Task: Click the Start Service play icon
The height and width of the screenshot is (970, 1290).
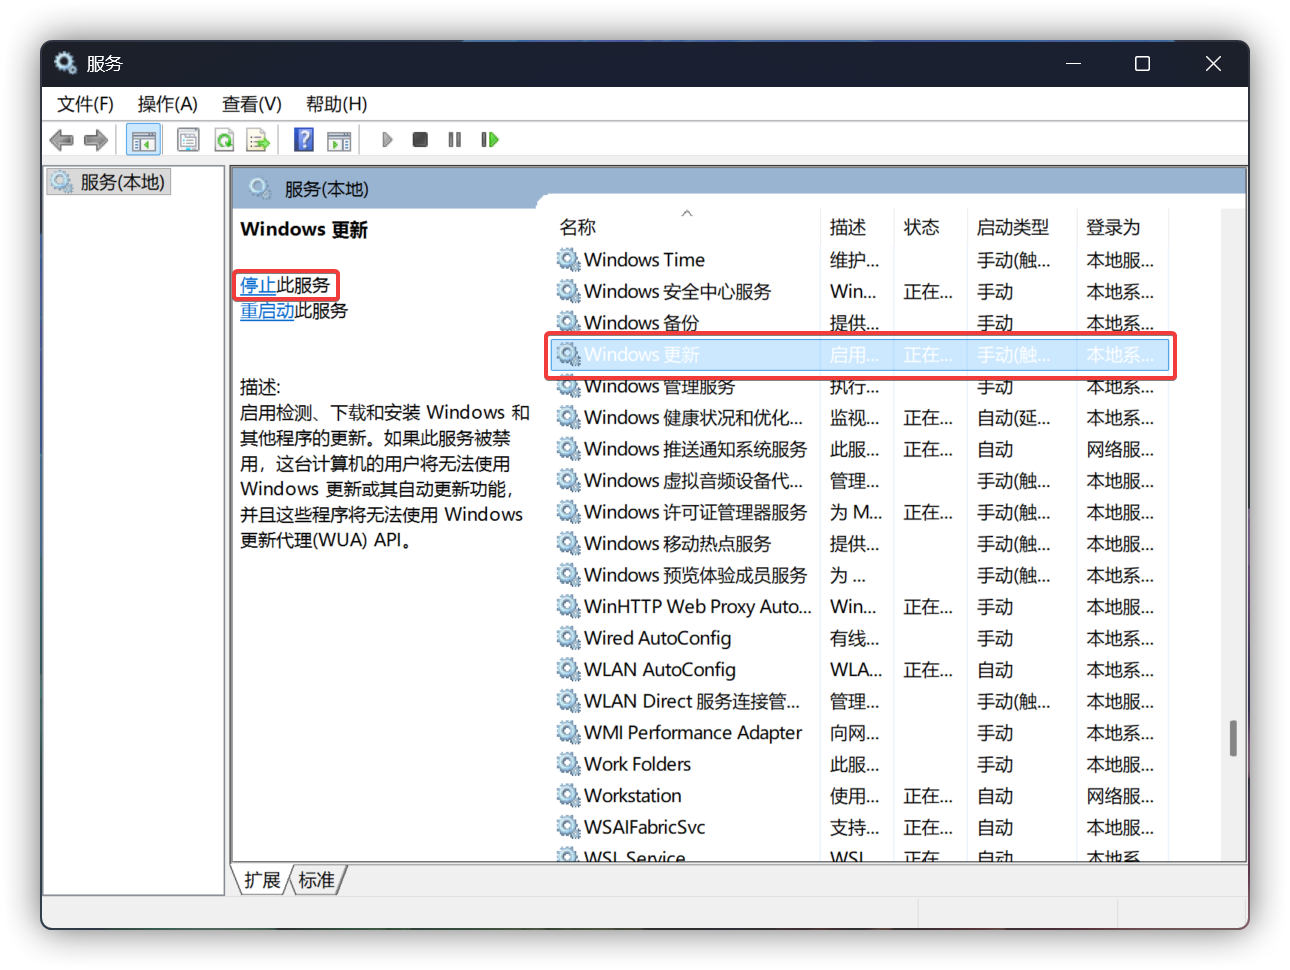Action: click(x=387, y=140)
